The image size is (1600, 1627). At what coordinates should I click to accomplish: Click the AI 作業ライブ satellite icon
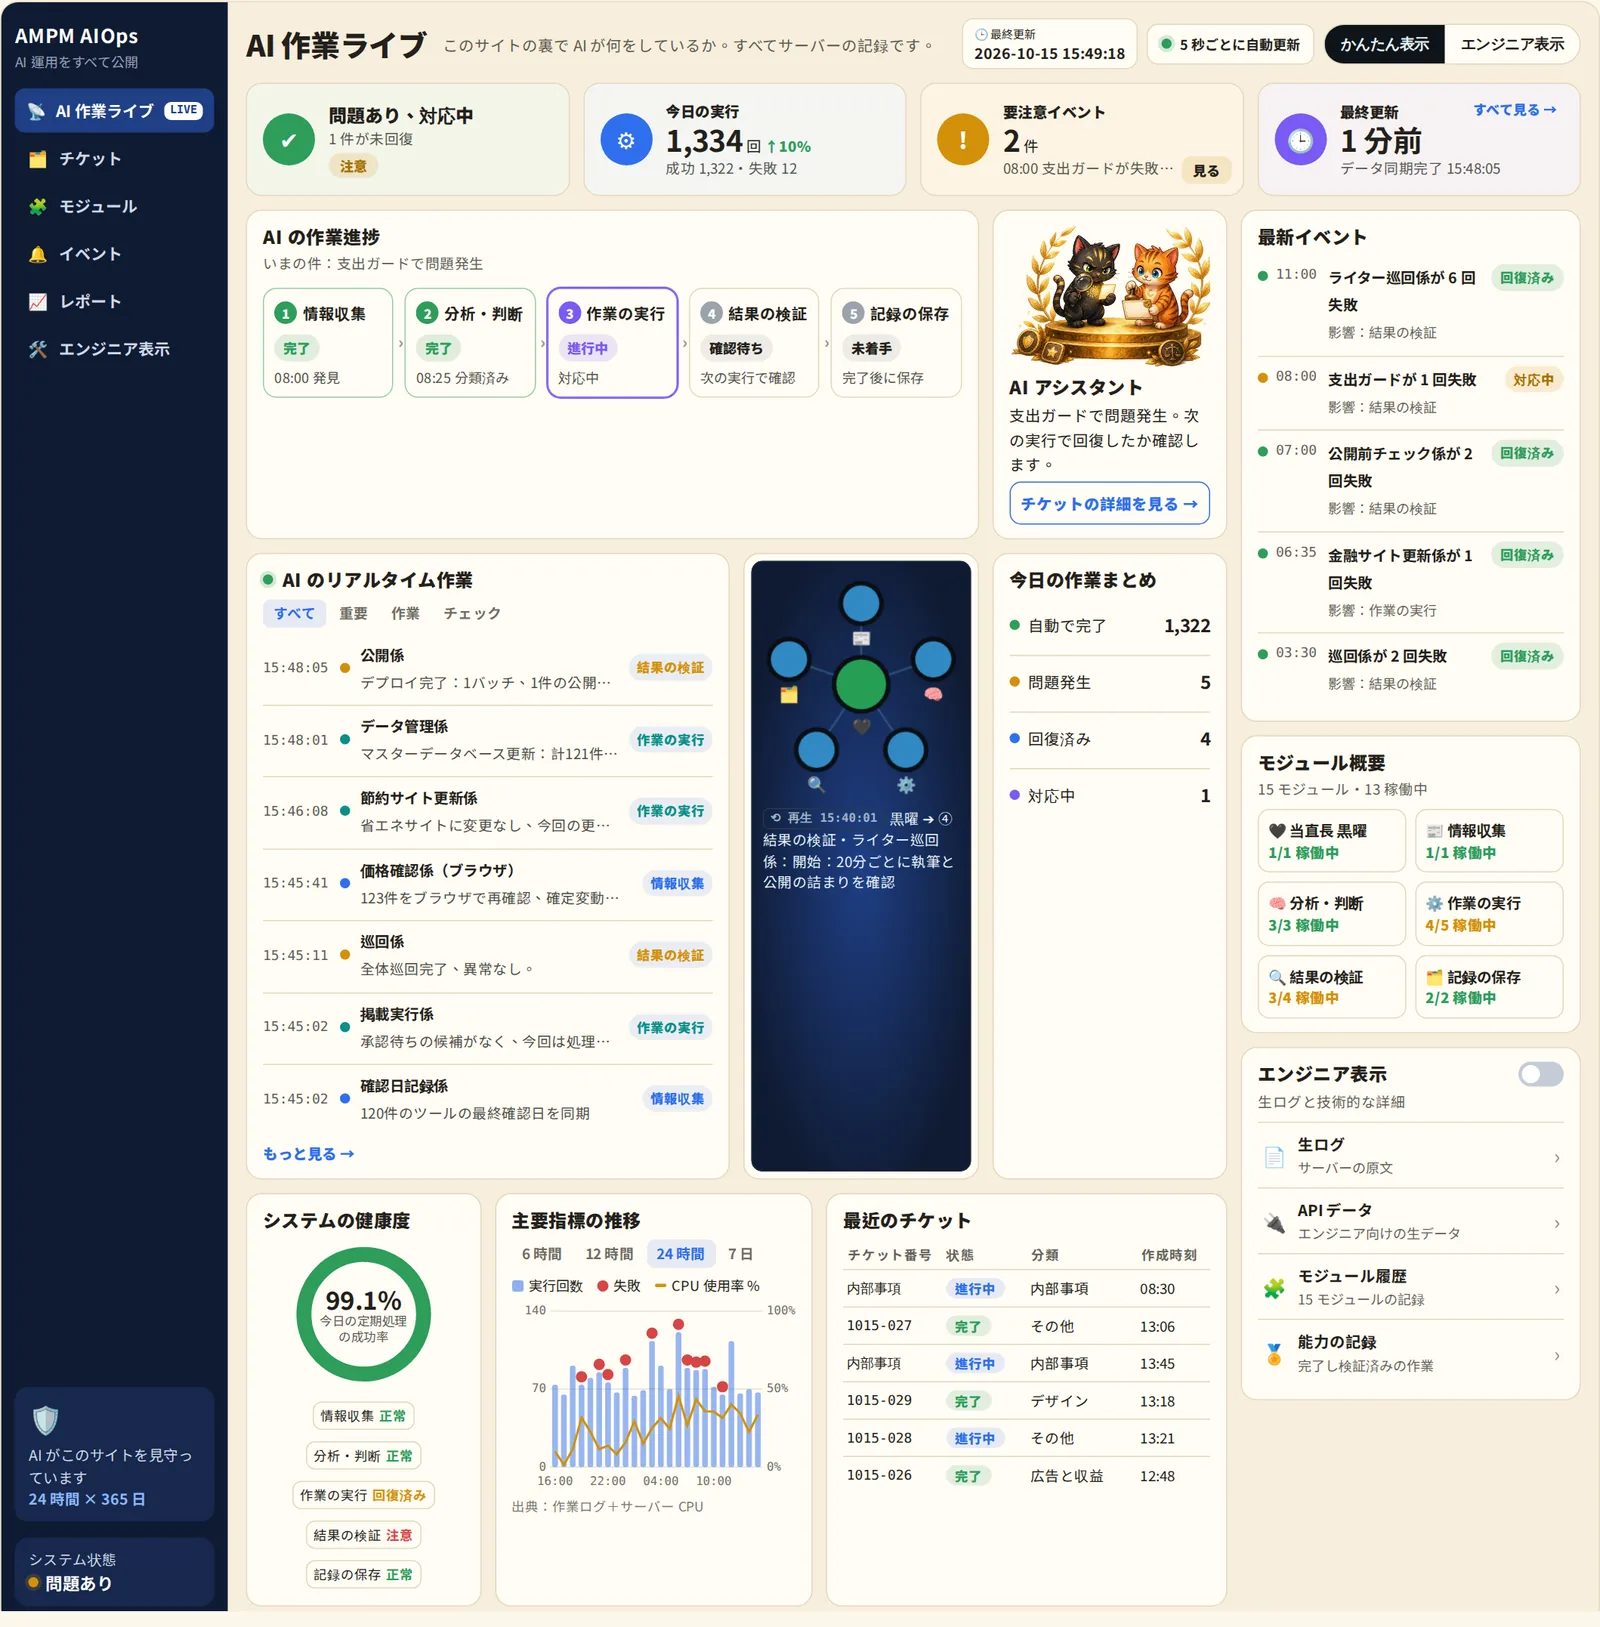tap(36, 111)
